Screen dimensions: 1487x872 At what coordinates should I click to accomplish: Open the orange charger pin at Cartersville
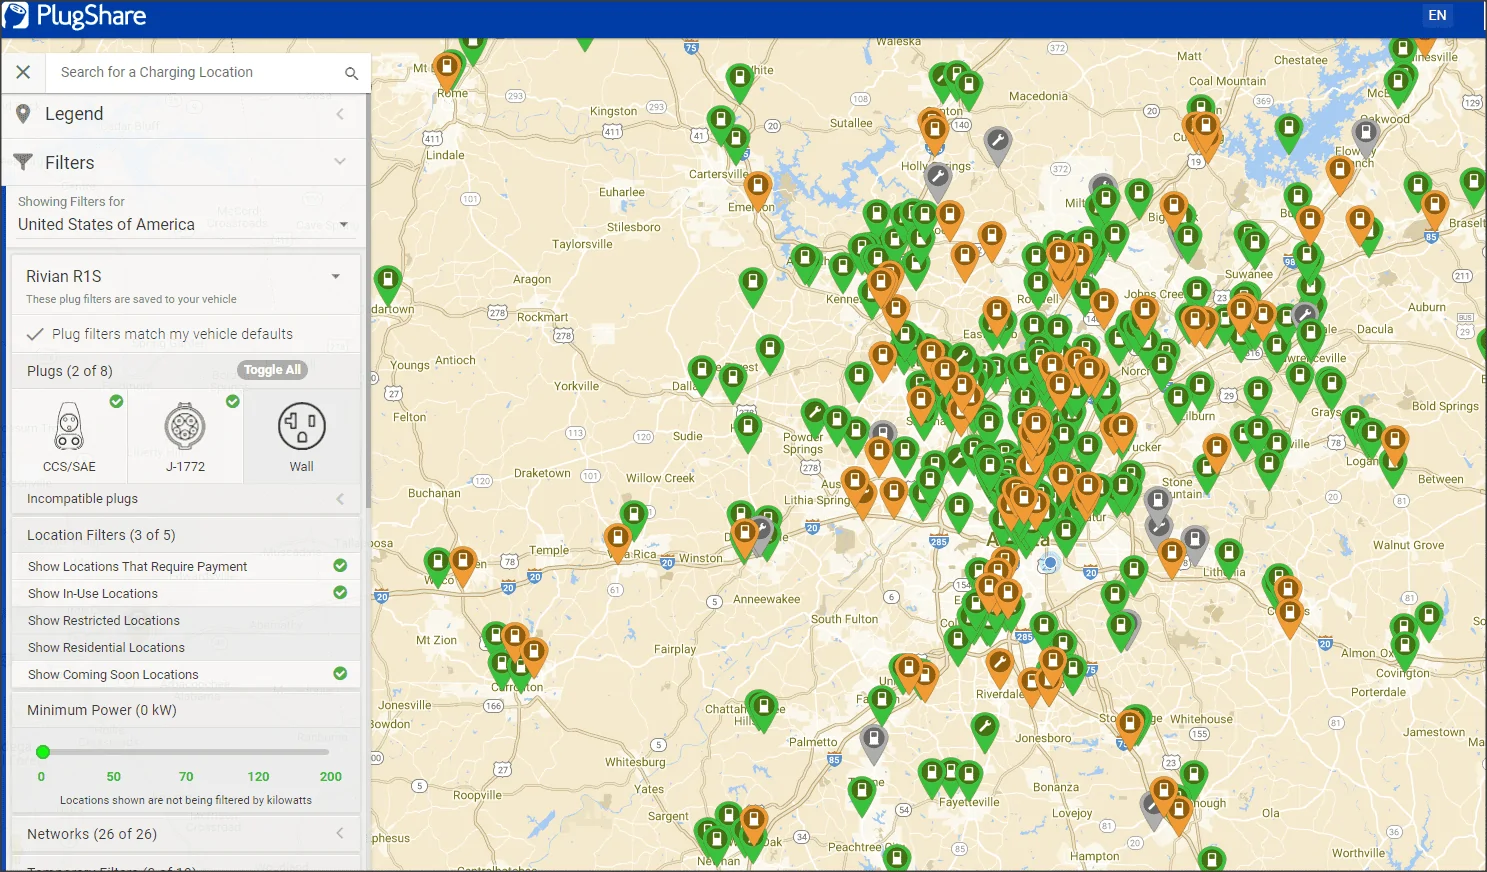758,190
